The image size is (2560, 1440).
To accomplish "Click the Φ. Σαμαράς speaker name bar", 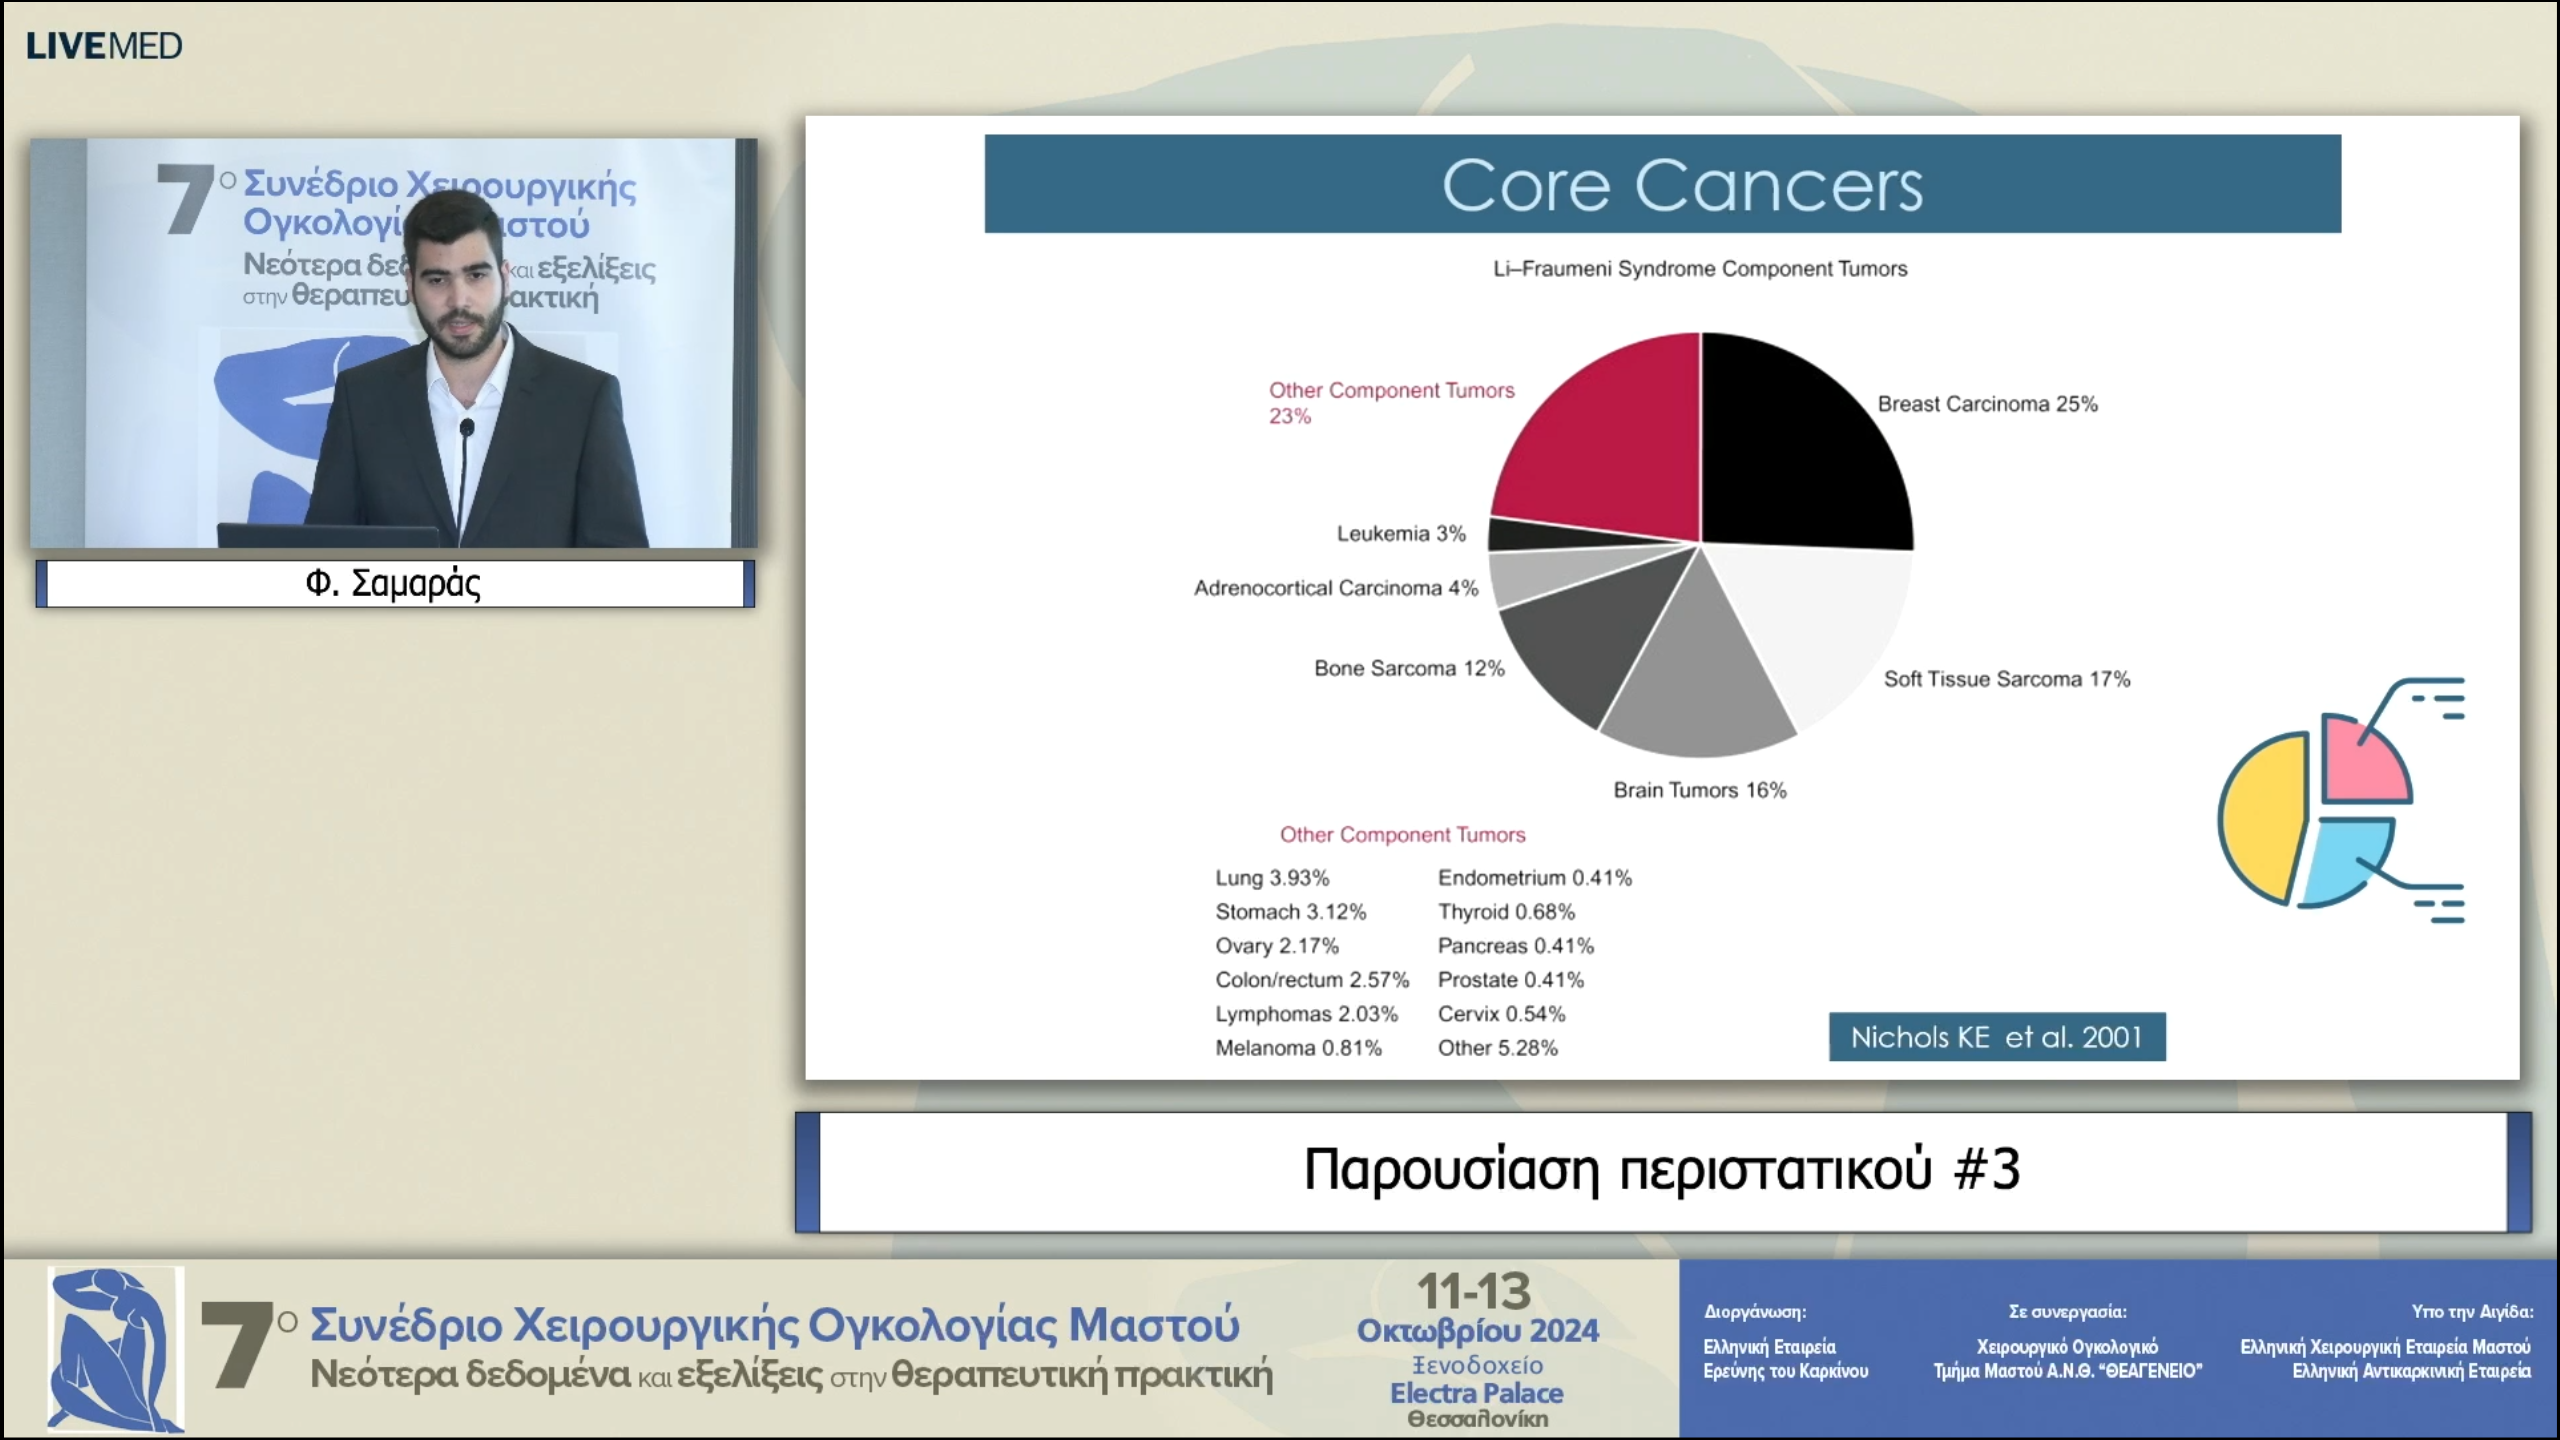I will coord(394,583).
